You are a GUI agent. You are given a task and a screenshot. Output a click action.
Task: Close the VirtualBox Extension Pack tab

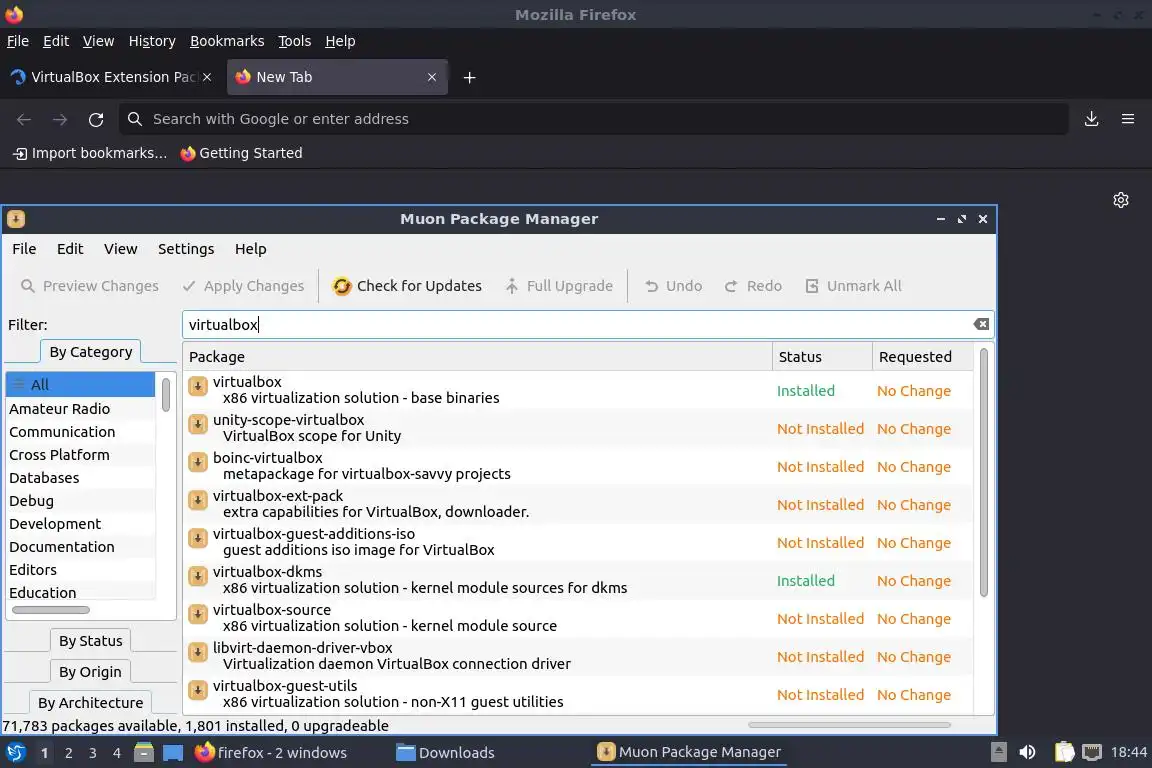207,77
